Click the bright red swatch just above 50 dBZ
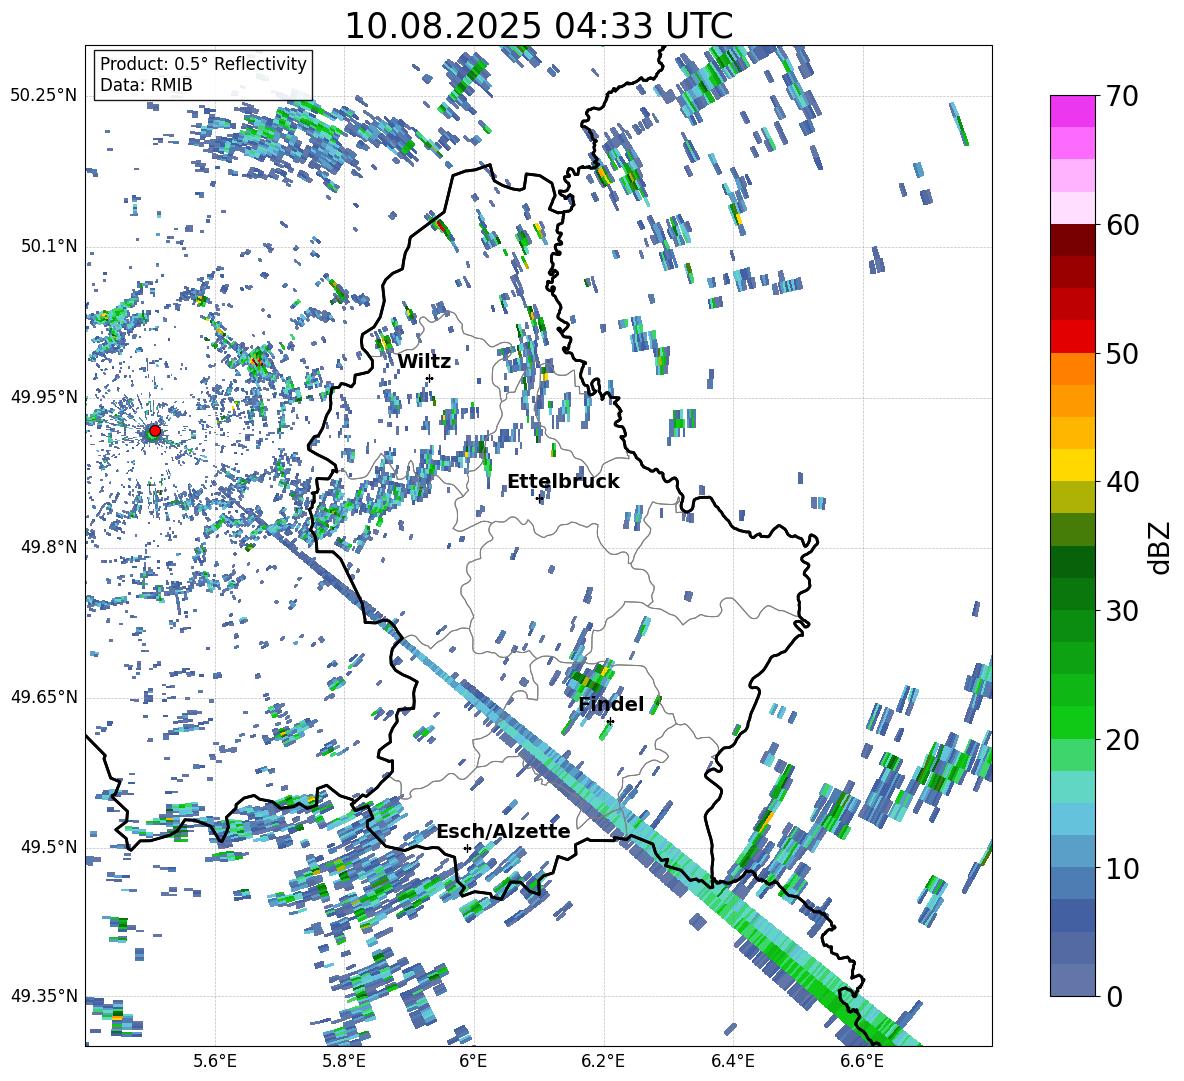 [1073, 337]
